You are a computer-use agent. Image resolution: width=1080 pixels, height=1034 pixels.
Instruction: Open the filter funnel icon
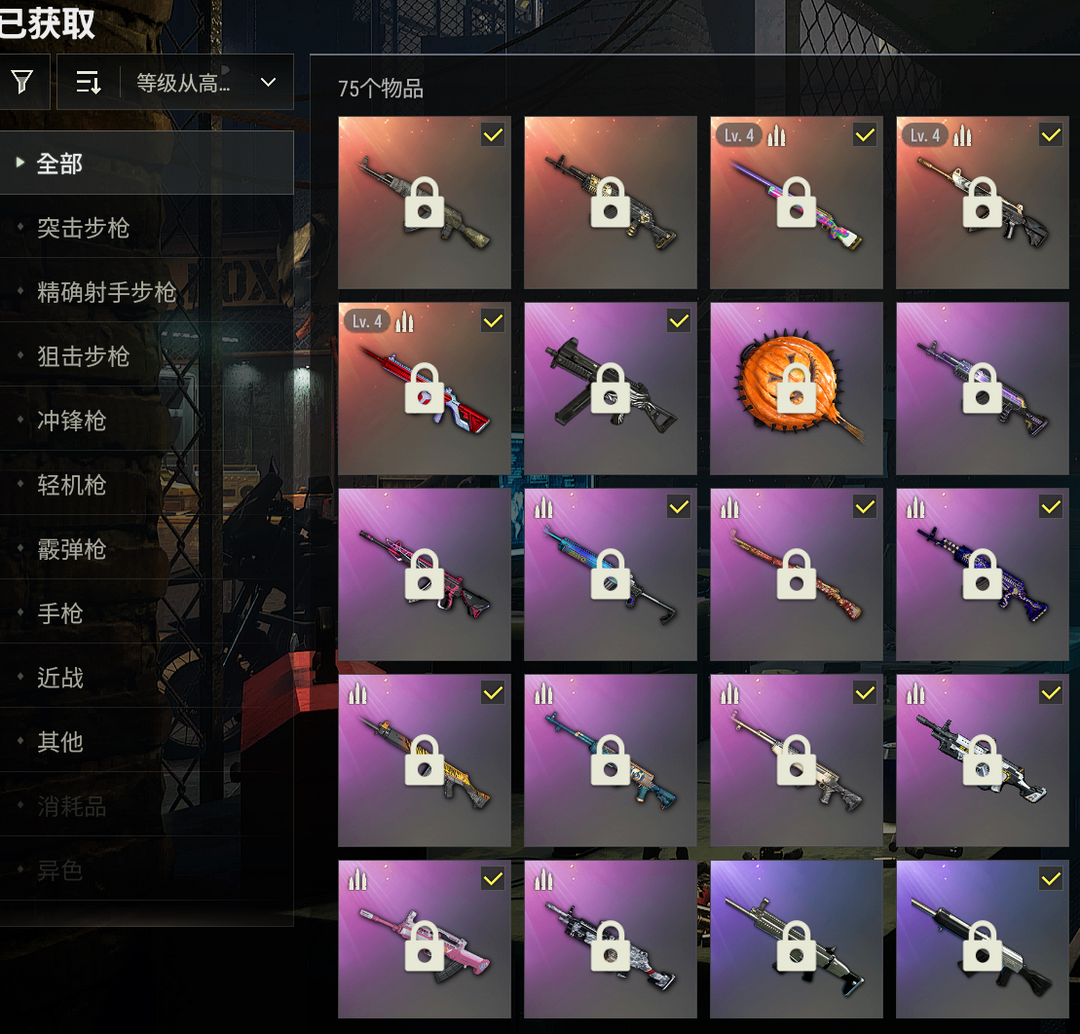22,82
